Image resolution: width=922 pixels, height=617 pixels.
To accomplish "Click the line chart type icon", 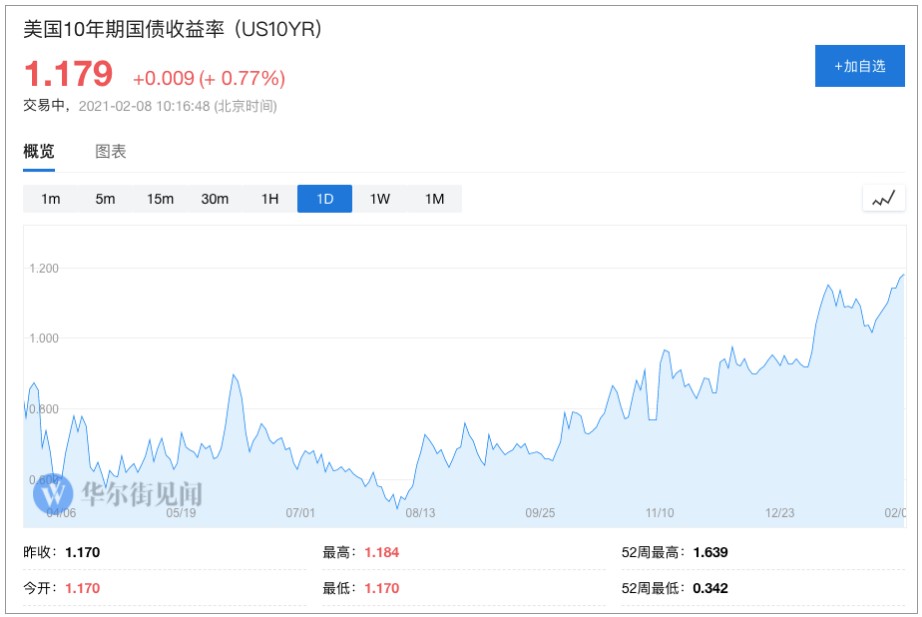I will 883,199.
